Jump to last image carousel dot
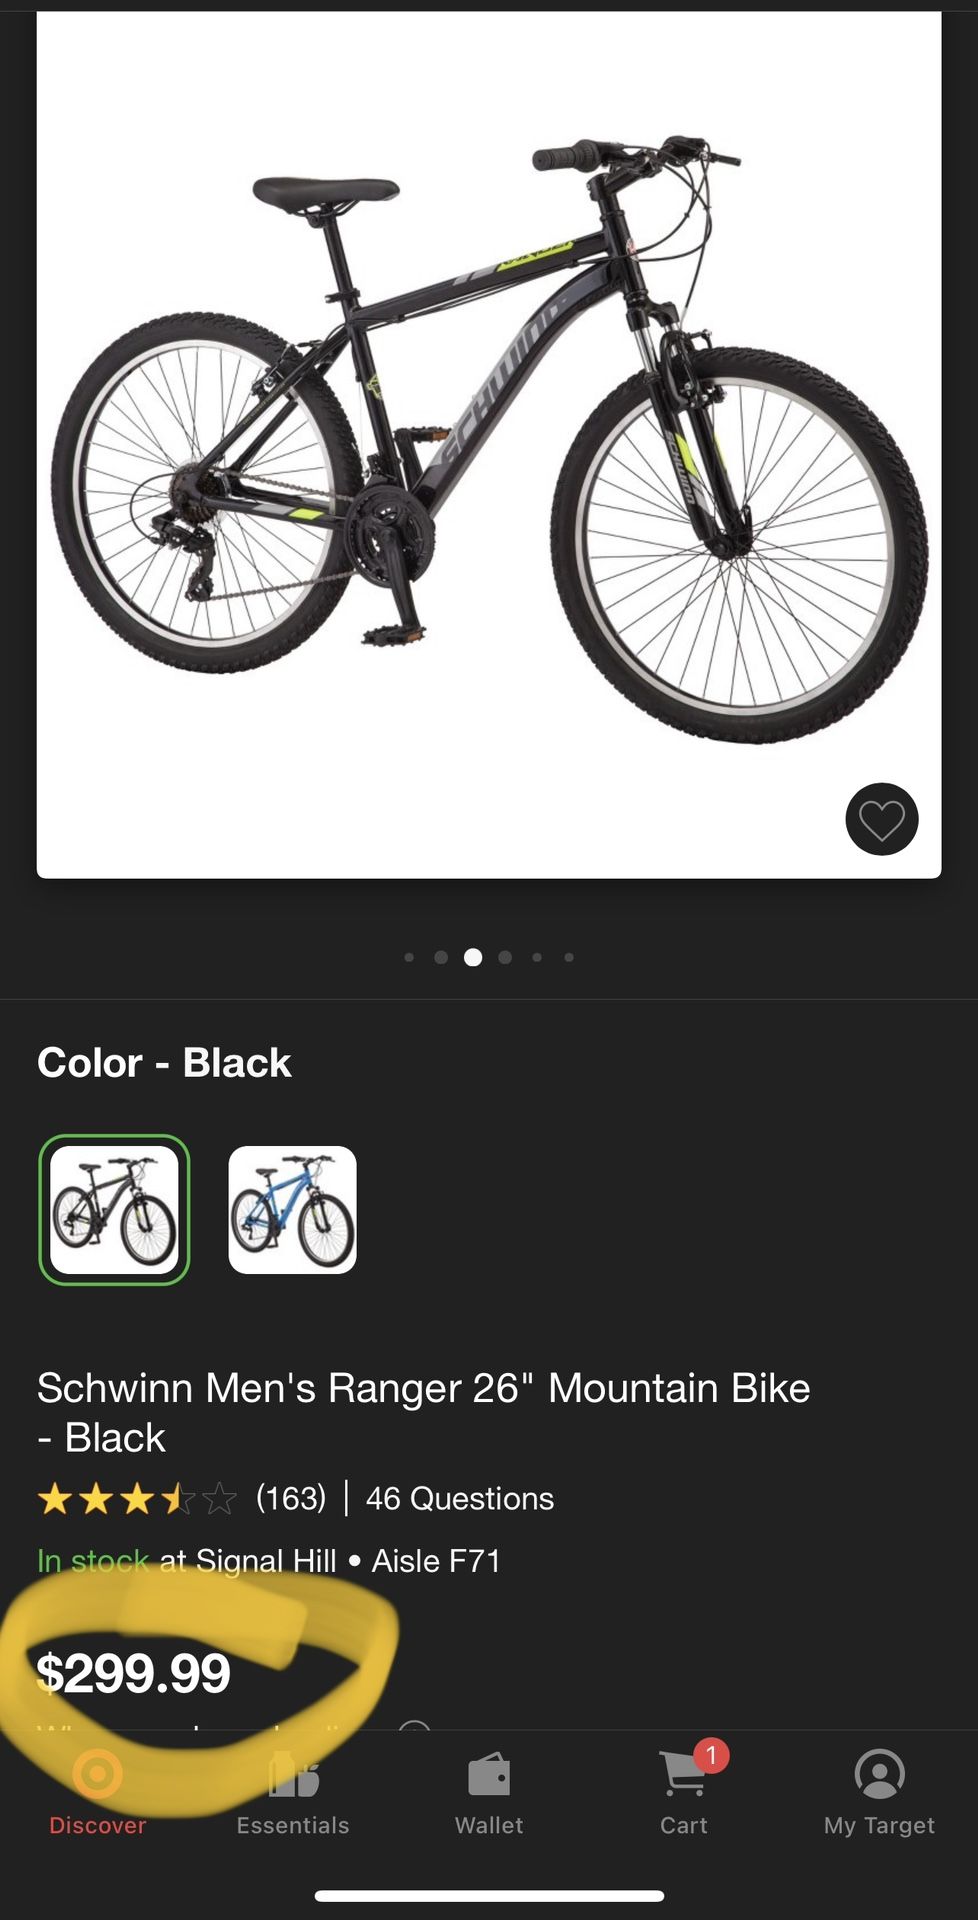This screenshot has height=1920, width=978. tap(569, 957)
